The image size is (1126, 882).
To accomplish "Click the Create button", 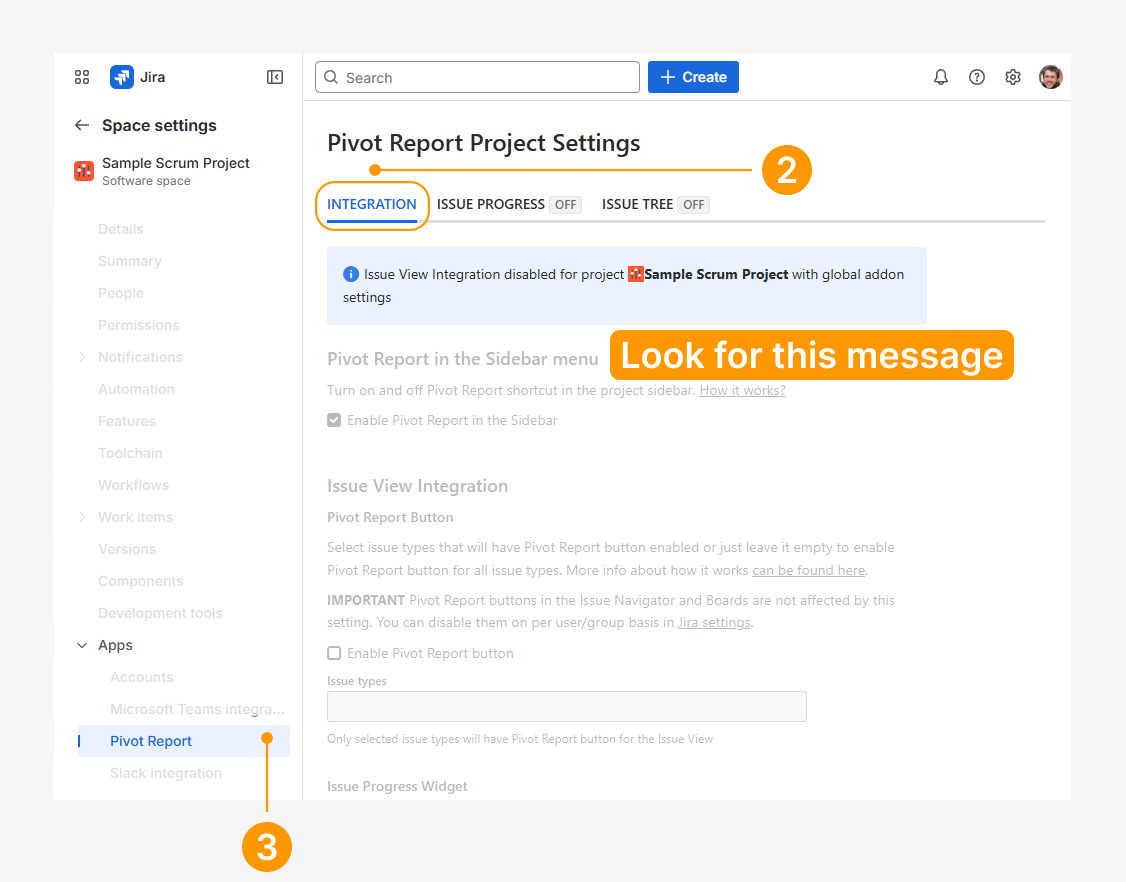I will 693,77.
